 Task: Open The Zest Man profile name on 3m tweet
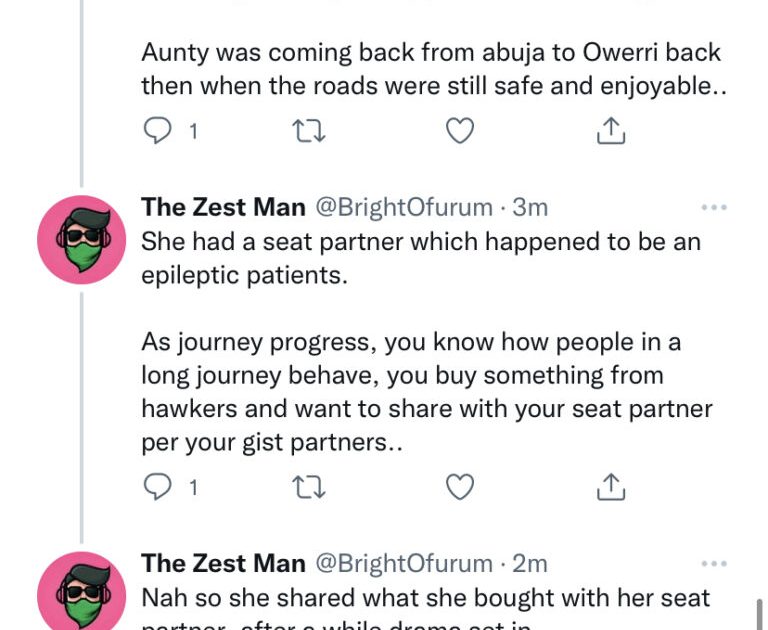pyautogui.click(x=223, y=208)
